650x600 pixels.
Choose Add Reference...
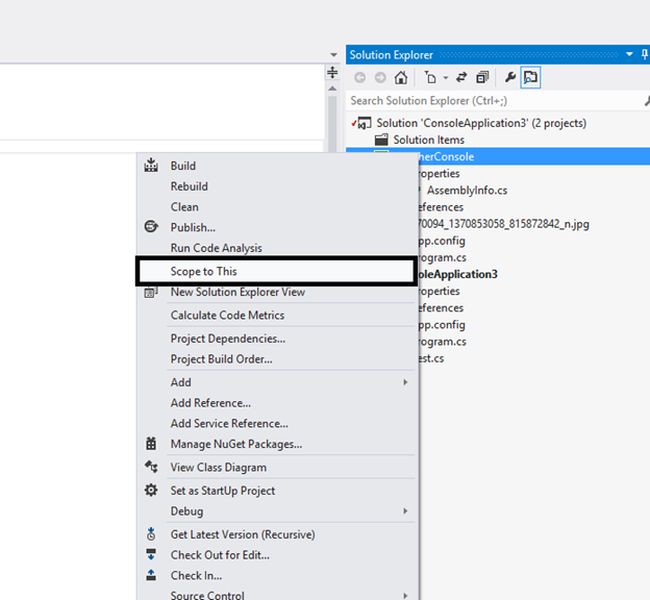pyautogui.click(x=277, y=403)
